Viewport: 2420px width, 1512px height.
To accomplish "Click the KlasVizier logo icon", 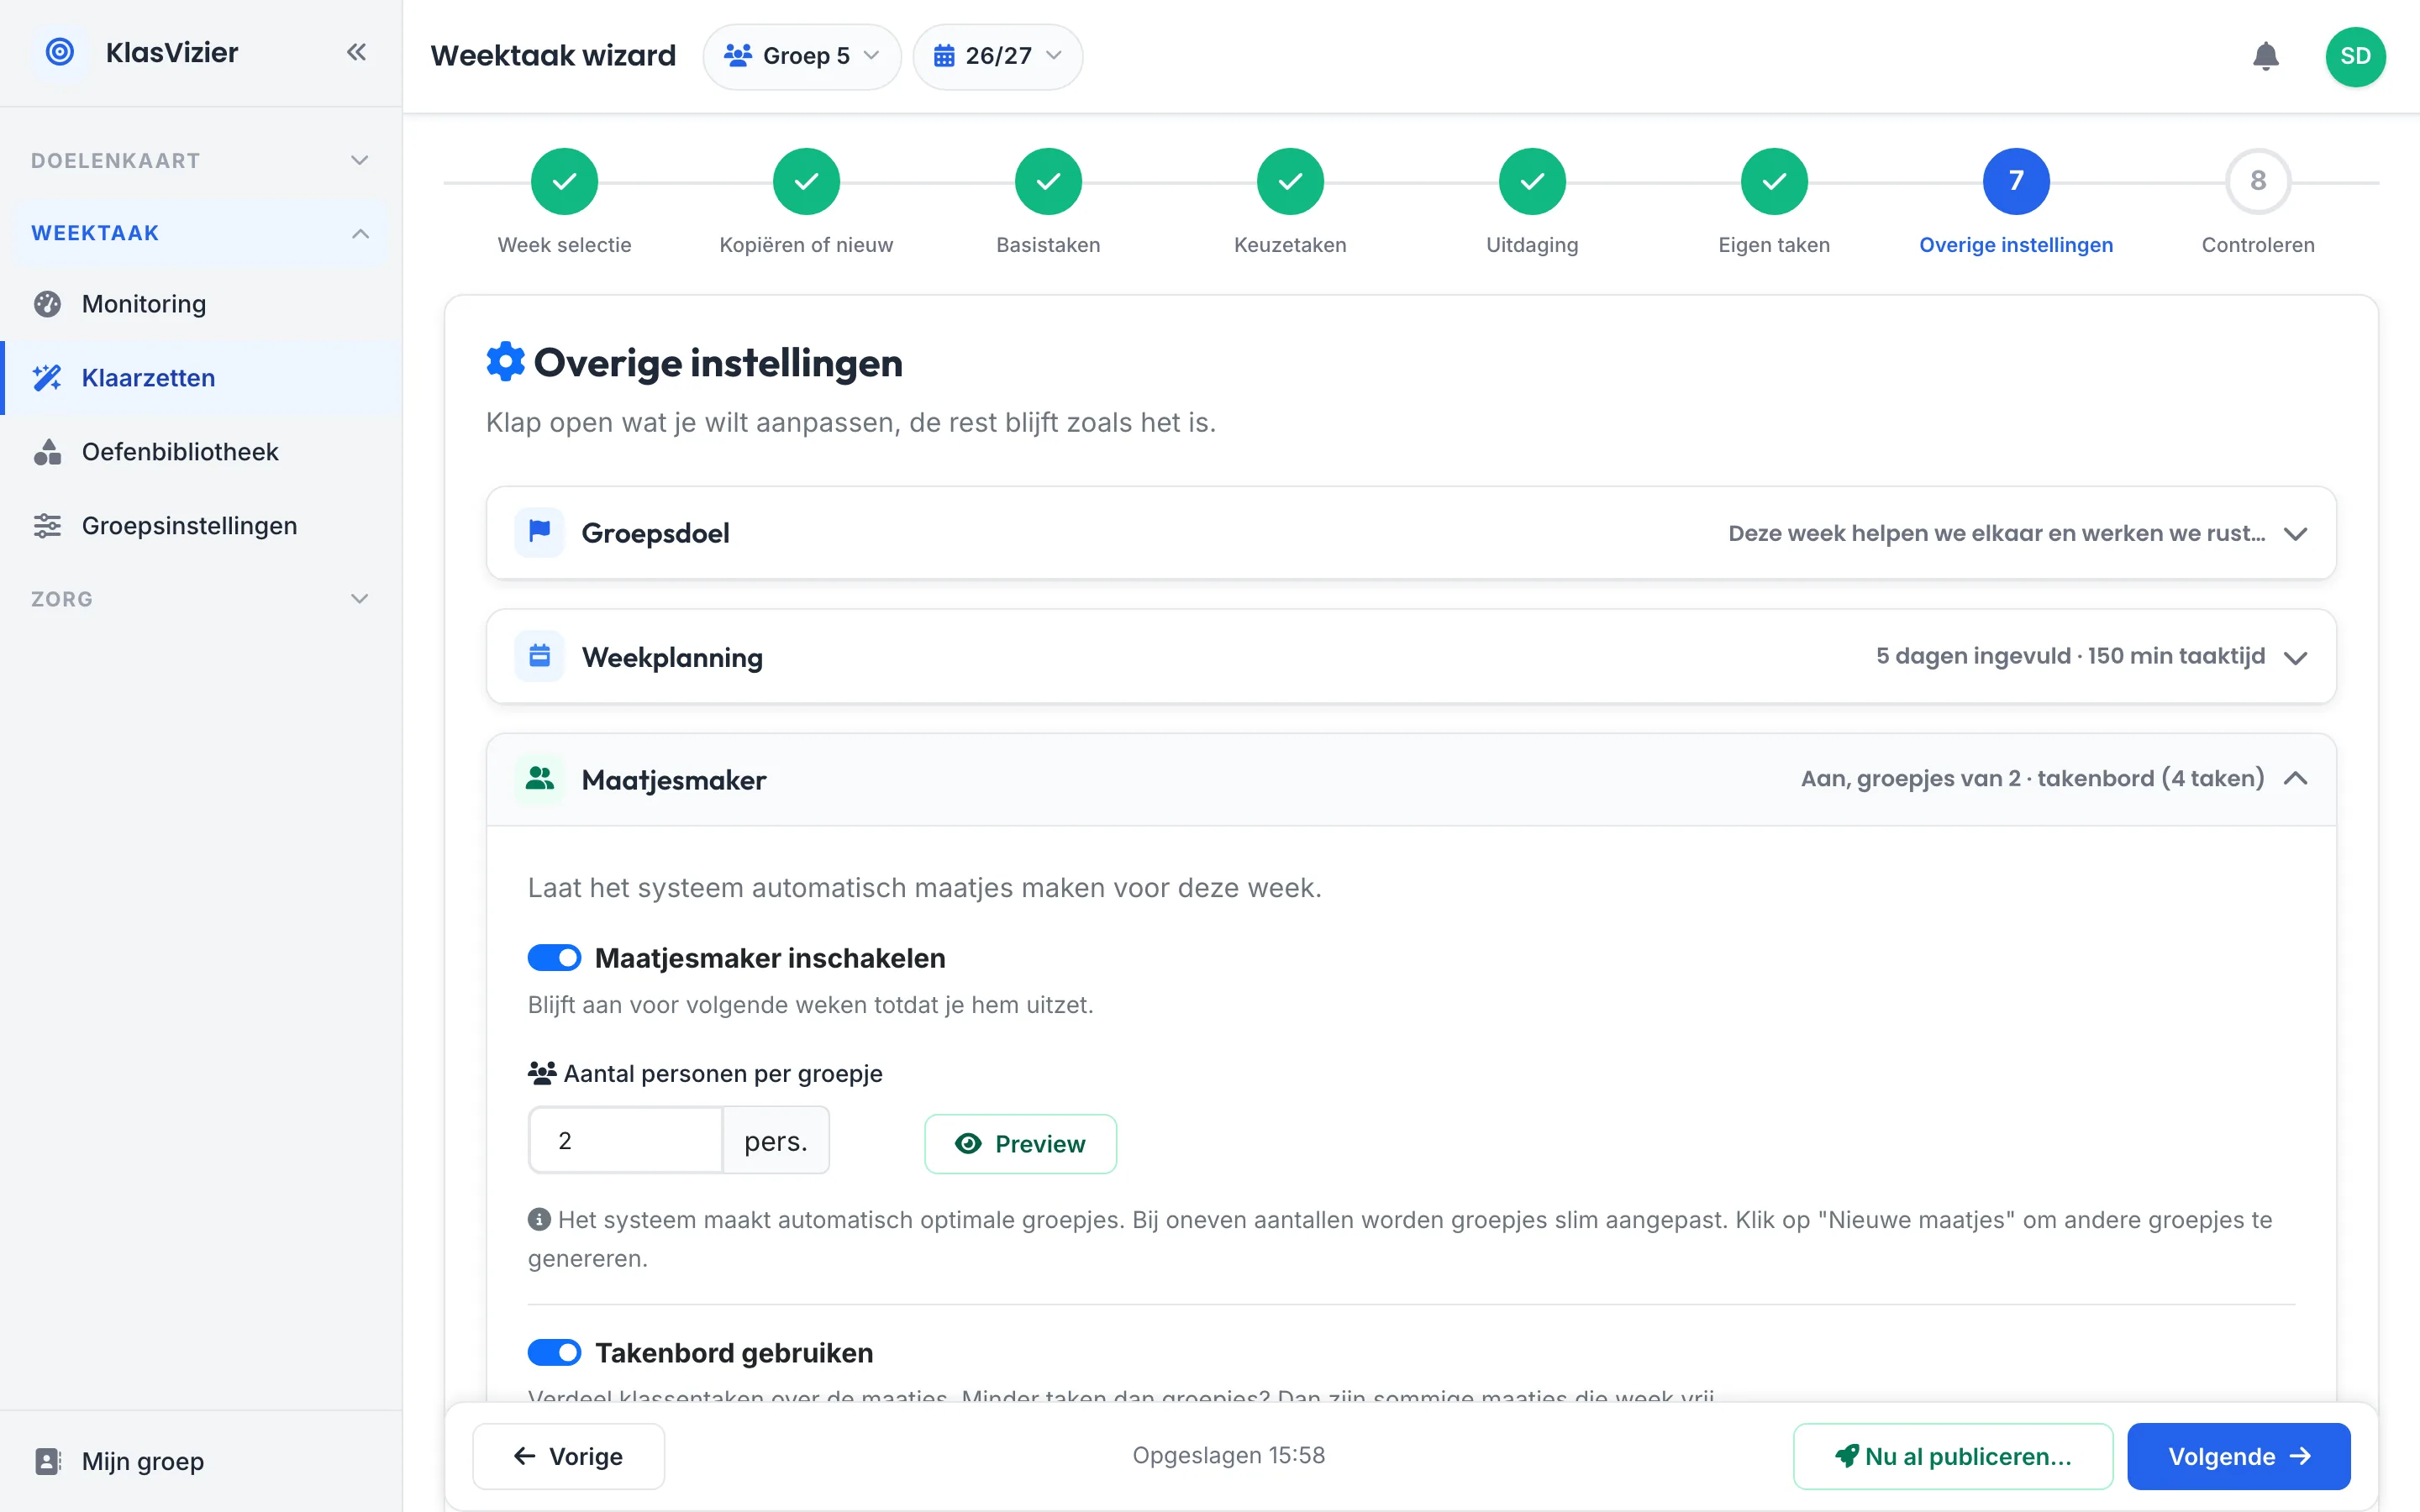I will tap(60, 52).
